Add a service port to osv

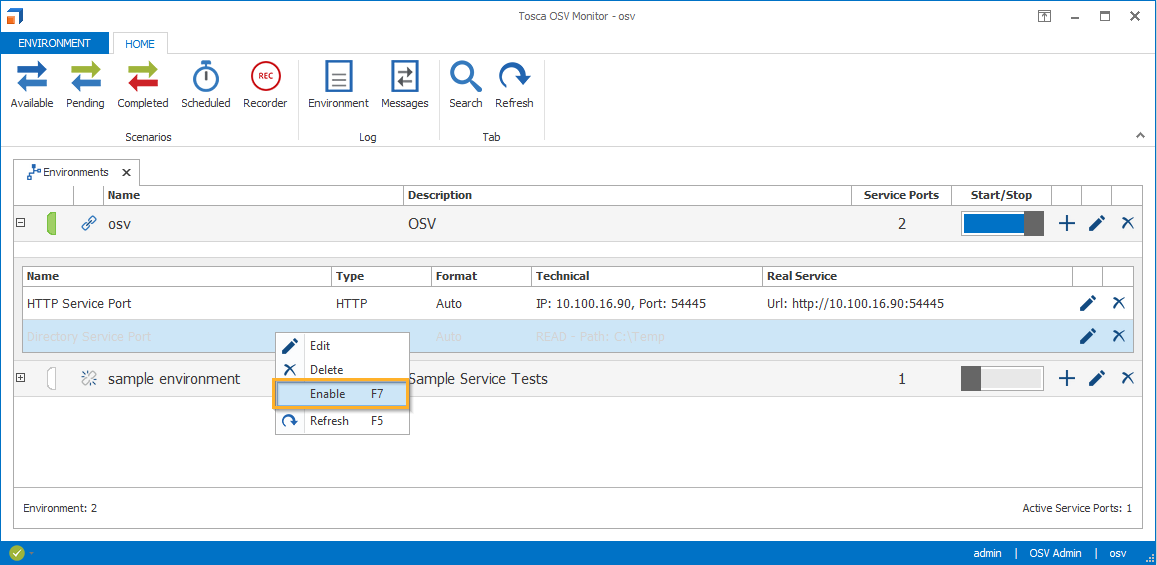coord(1067,224)
